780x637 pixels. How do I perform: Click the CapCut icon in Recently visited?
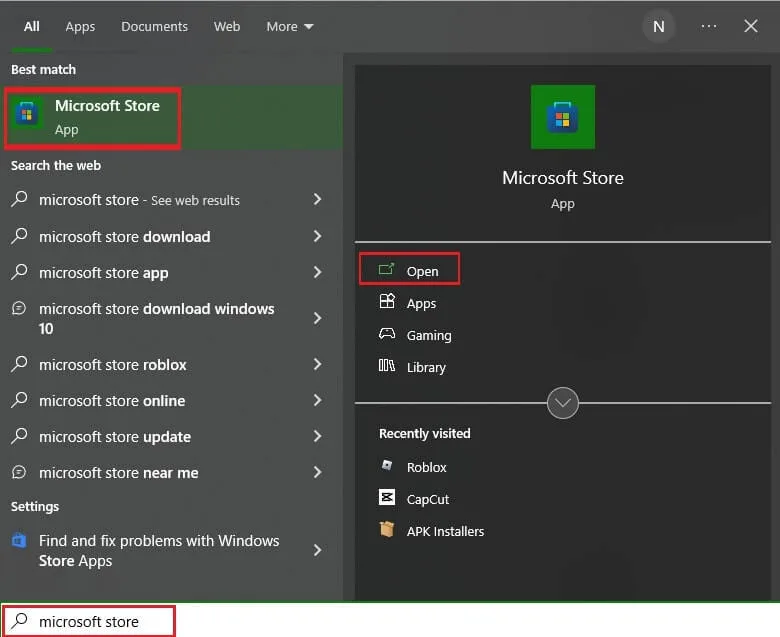pyautogui.click(x=387, y=497)
